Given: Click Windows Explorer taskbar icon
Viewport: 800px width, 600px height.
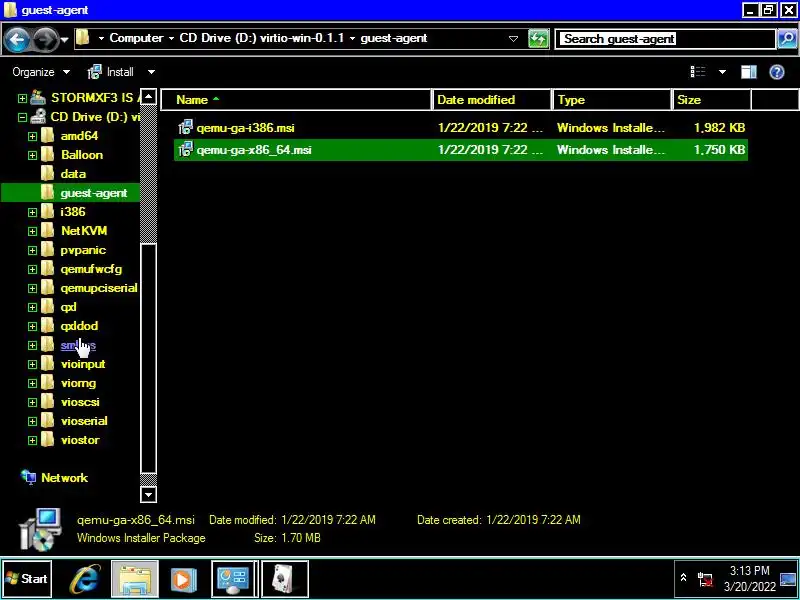Looking at the screenshot, I should pos(135,579).
